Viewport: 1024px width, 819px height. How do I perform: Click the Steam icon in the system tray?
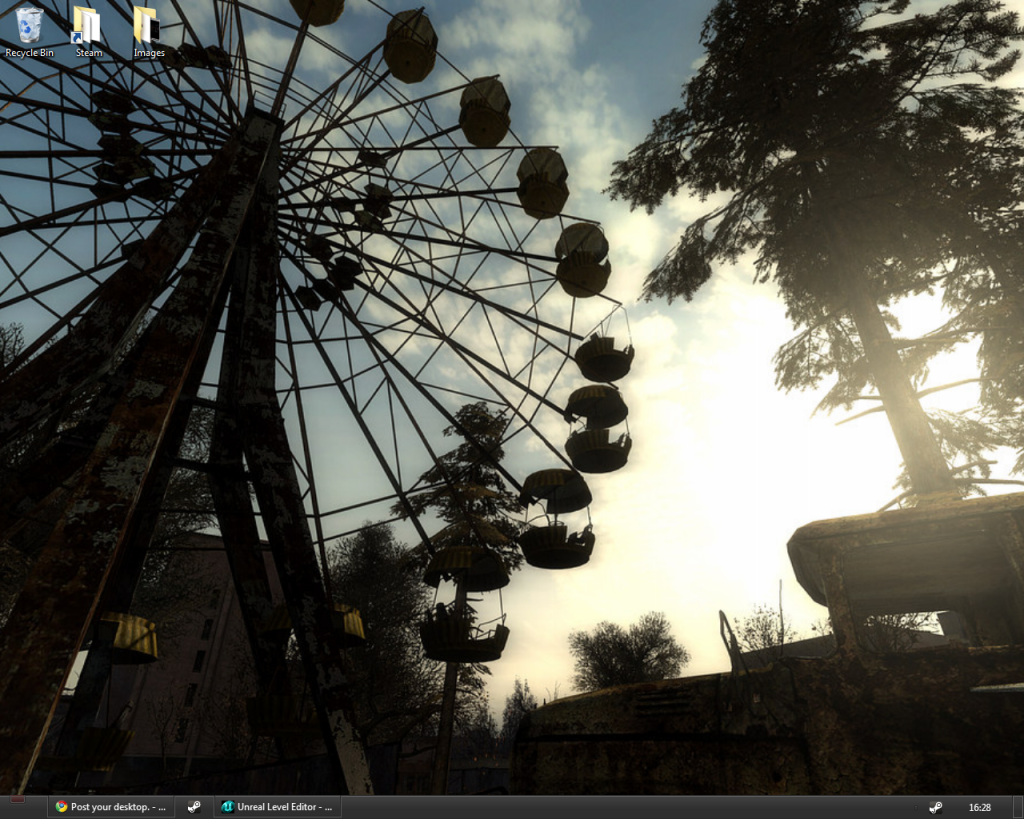[x=937, y=807]
